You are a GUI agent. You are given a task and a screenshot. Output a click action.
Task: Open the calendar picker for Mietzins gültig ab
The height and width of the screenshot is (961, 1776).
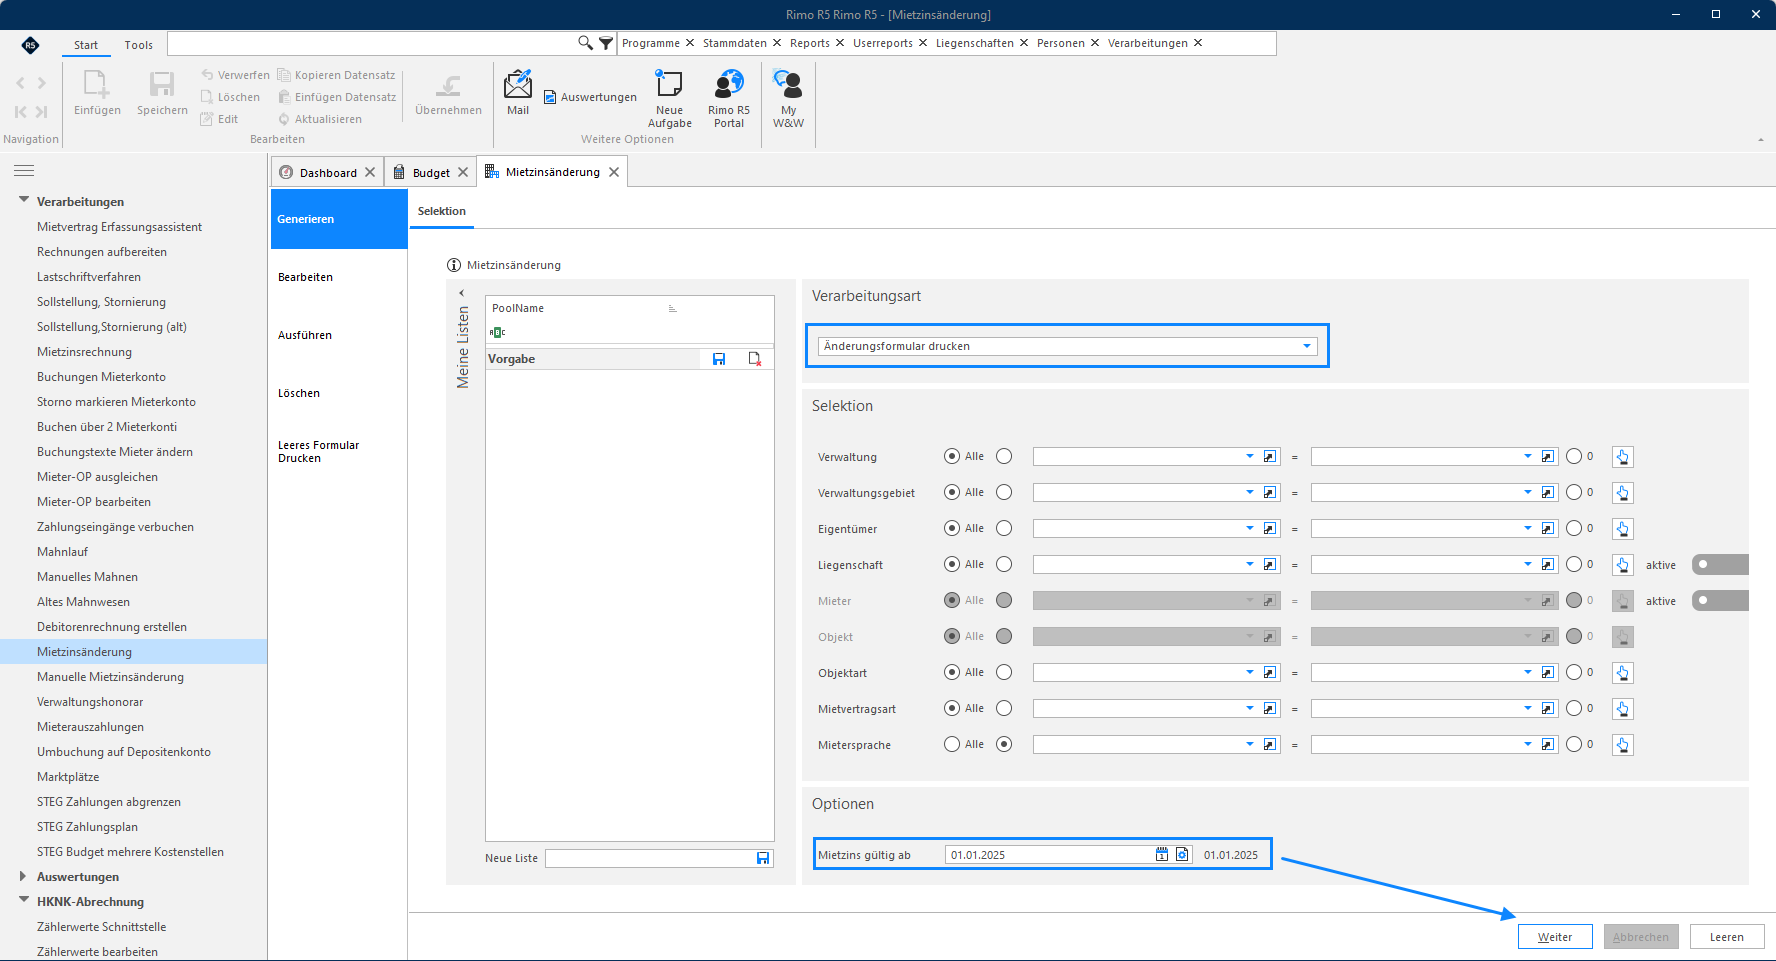1162,855
